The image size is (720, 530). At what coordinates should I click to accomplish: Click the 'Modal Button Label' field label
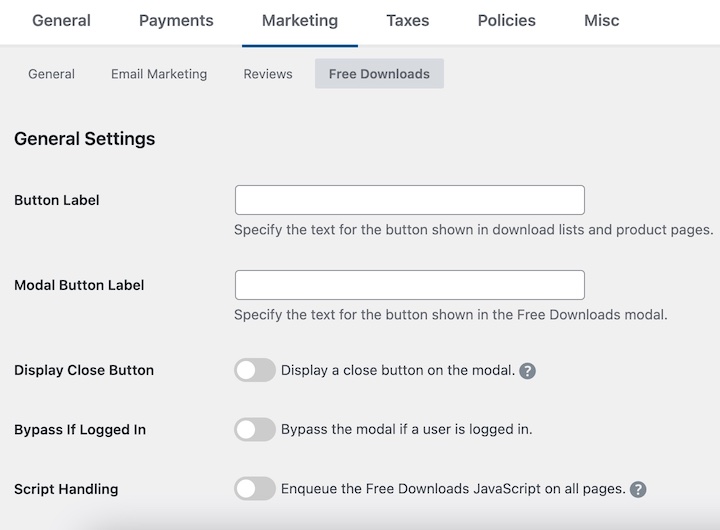(x=79, y=285)
